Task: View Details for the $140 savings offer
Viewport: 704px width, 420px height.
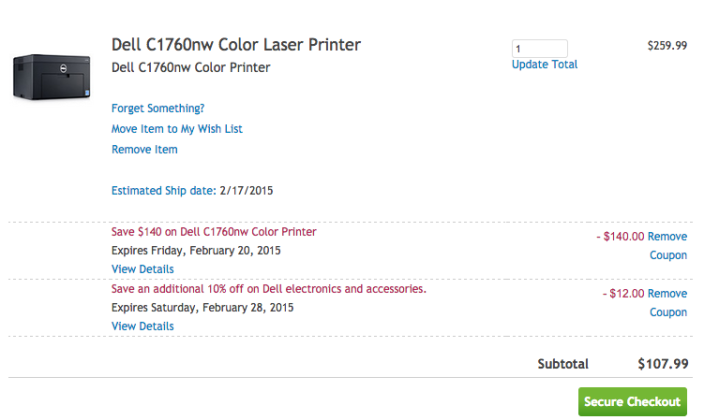Action: pos(142,269)
